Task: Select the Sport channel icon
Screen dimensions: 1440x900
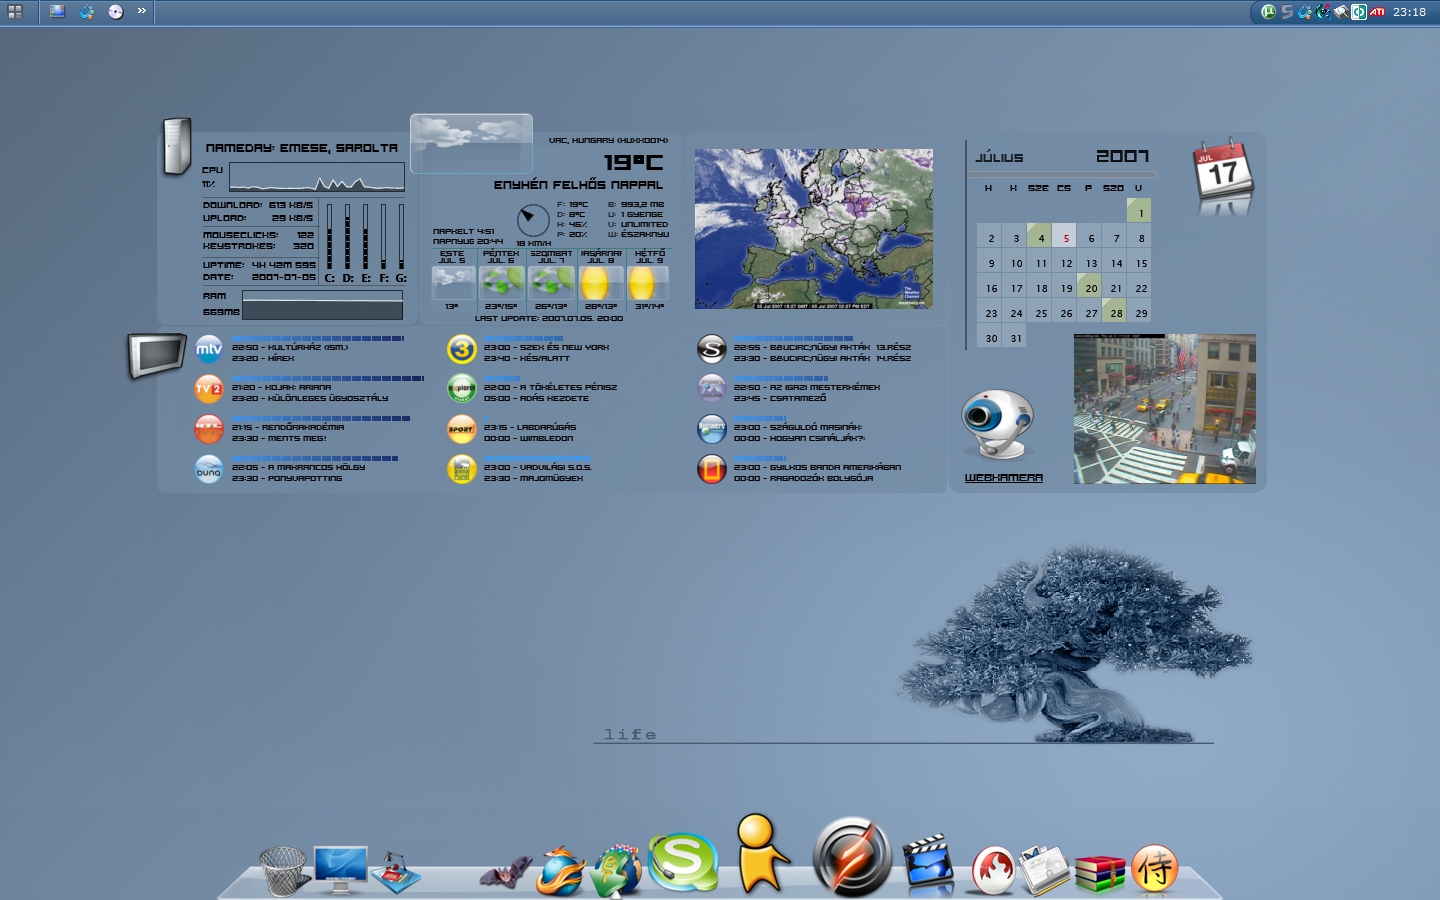Action: point(459,429)
